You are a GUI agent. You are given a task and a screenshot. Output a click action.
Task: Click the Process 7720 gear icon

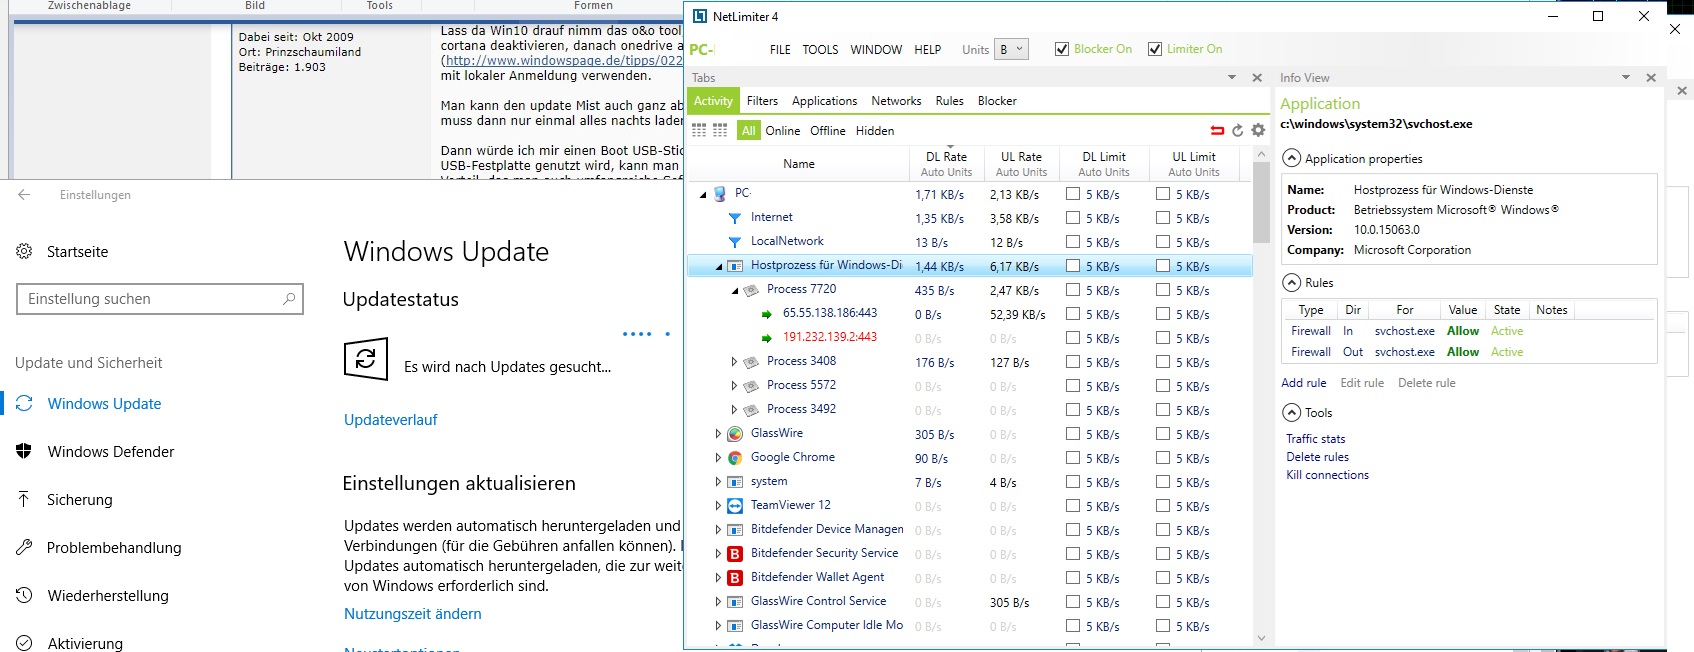(x=751, y=290)
